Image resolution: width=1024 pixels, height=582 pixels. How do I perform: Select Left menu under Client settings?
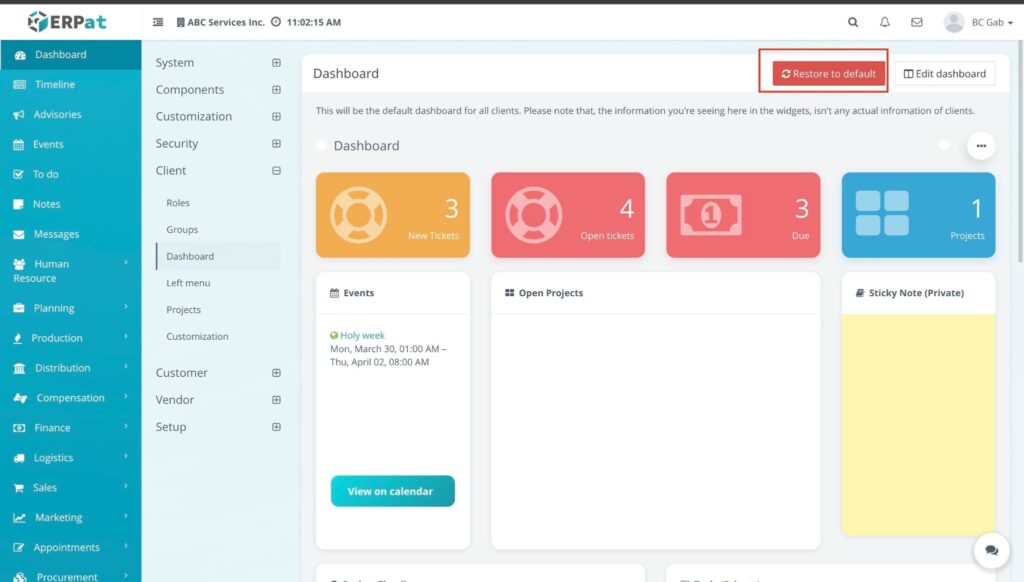click(x=188, y=283)
